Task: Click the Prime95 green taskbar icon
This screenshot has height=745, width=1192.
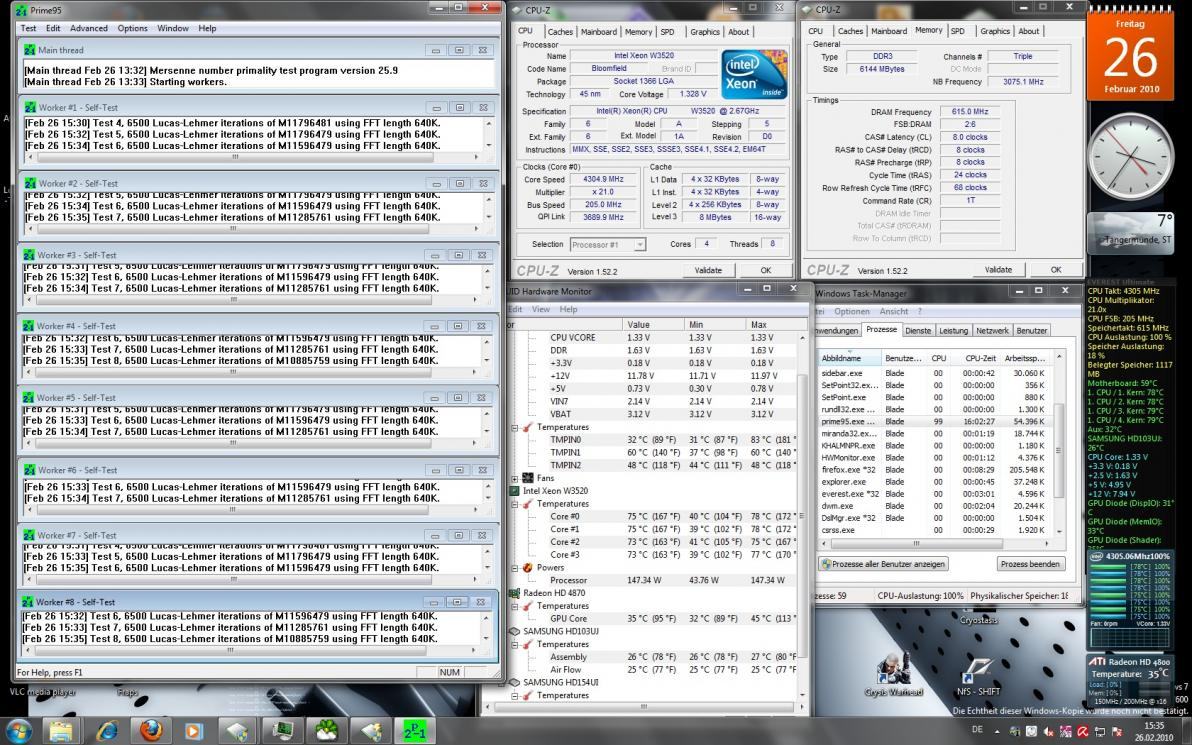Action: click(x=414, y=731)
